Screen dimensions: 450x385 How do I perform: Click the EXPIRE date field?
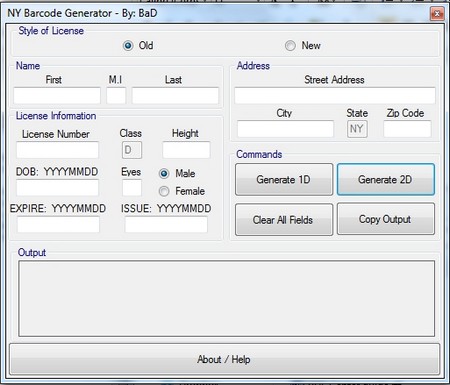(x=58, y=224)
